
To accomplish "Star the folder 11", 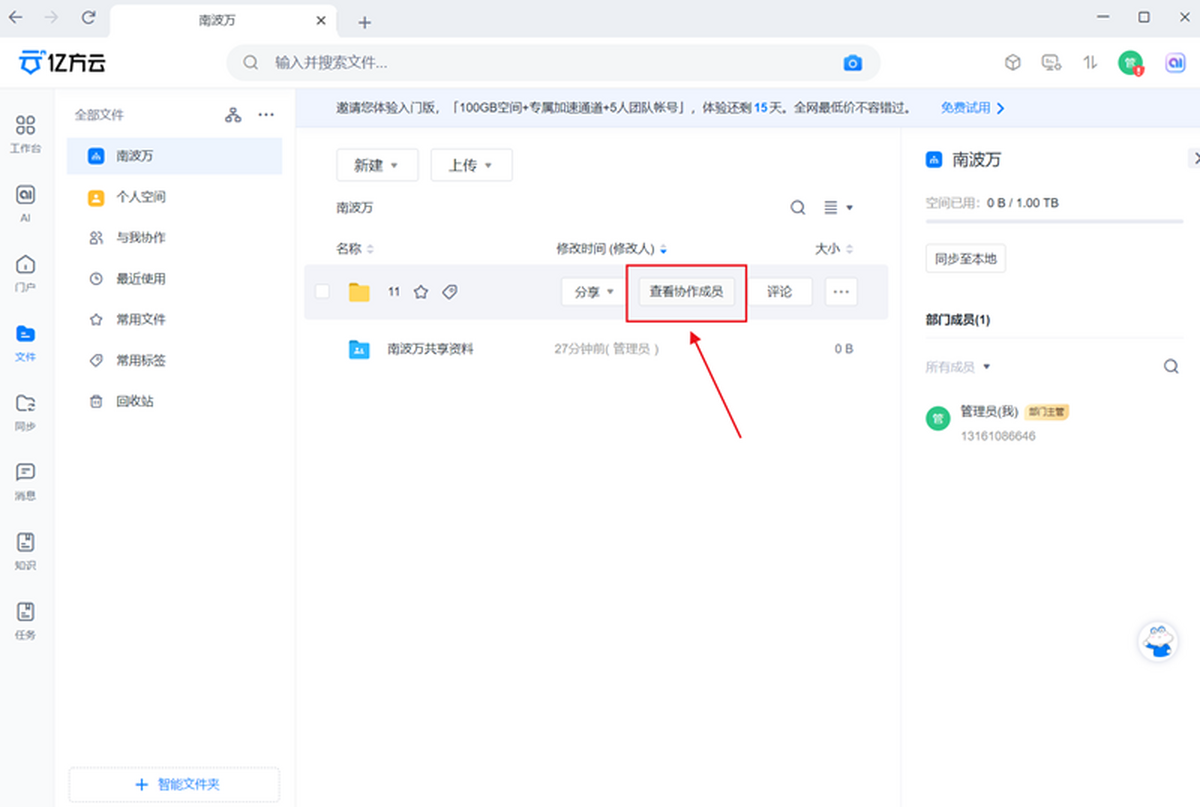I will (421, 292).
